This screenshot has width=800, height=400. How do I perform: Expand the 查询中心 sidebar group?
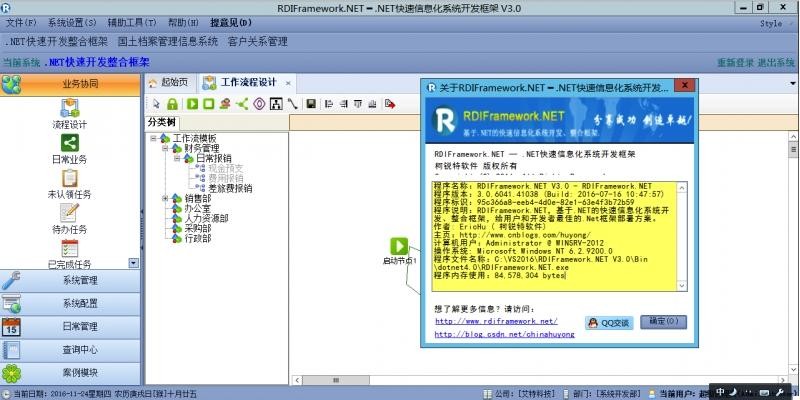70,350
